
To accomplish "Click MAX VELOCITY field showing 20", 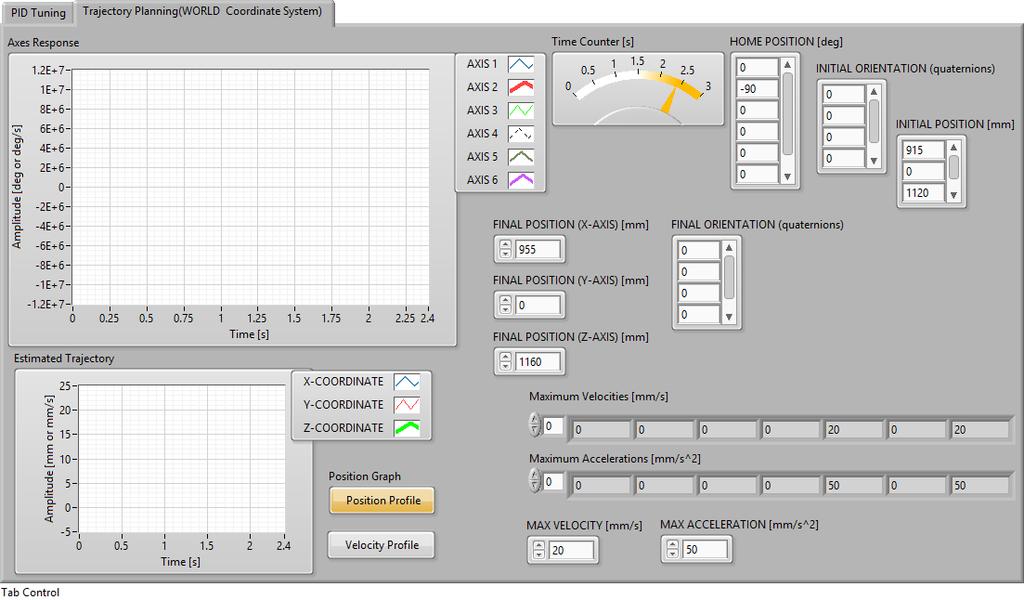I will (571, 550).
